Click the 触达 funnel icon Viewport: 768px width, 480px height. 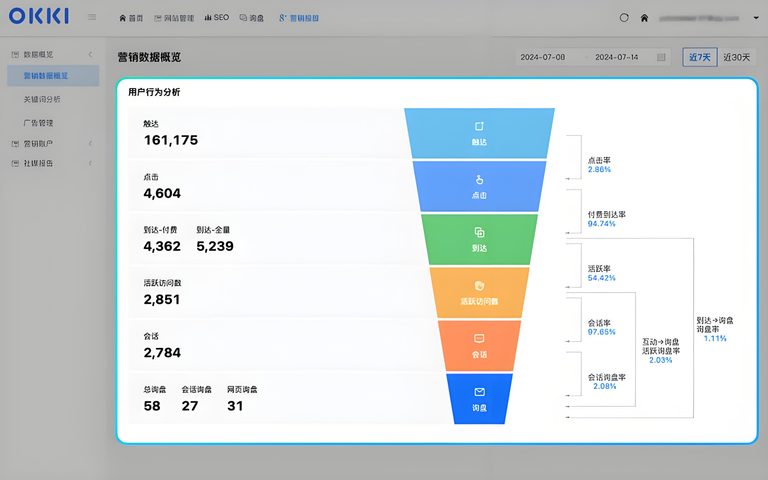point(480,126)
